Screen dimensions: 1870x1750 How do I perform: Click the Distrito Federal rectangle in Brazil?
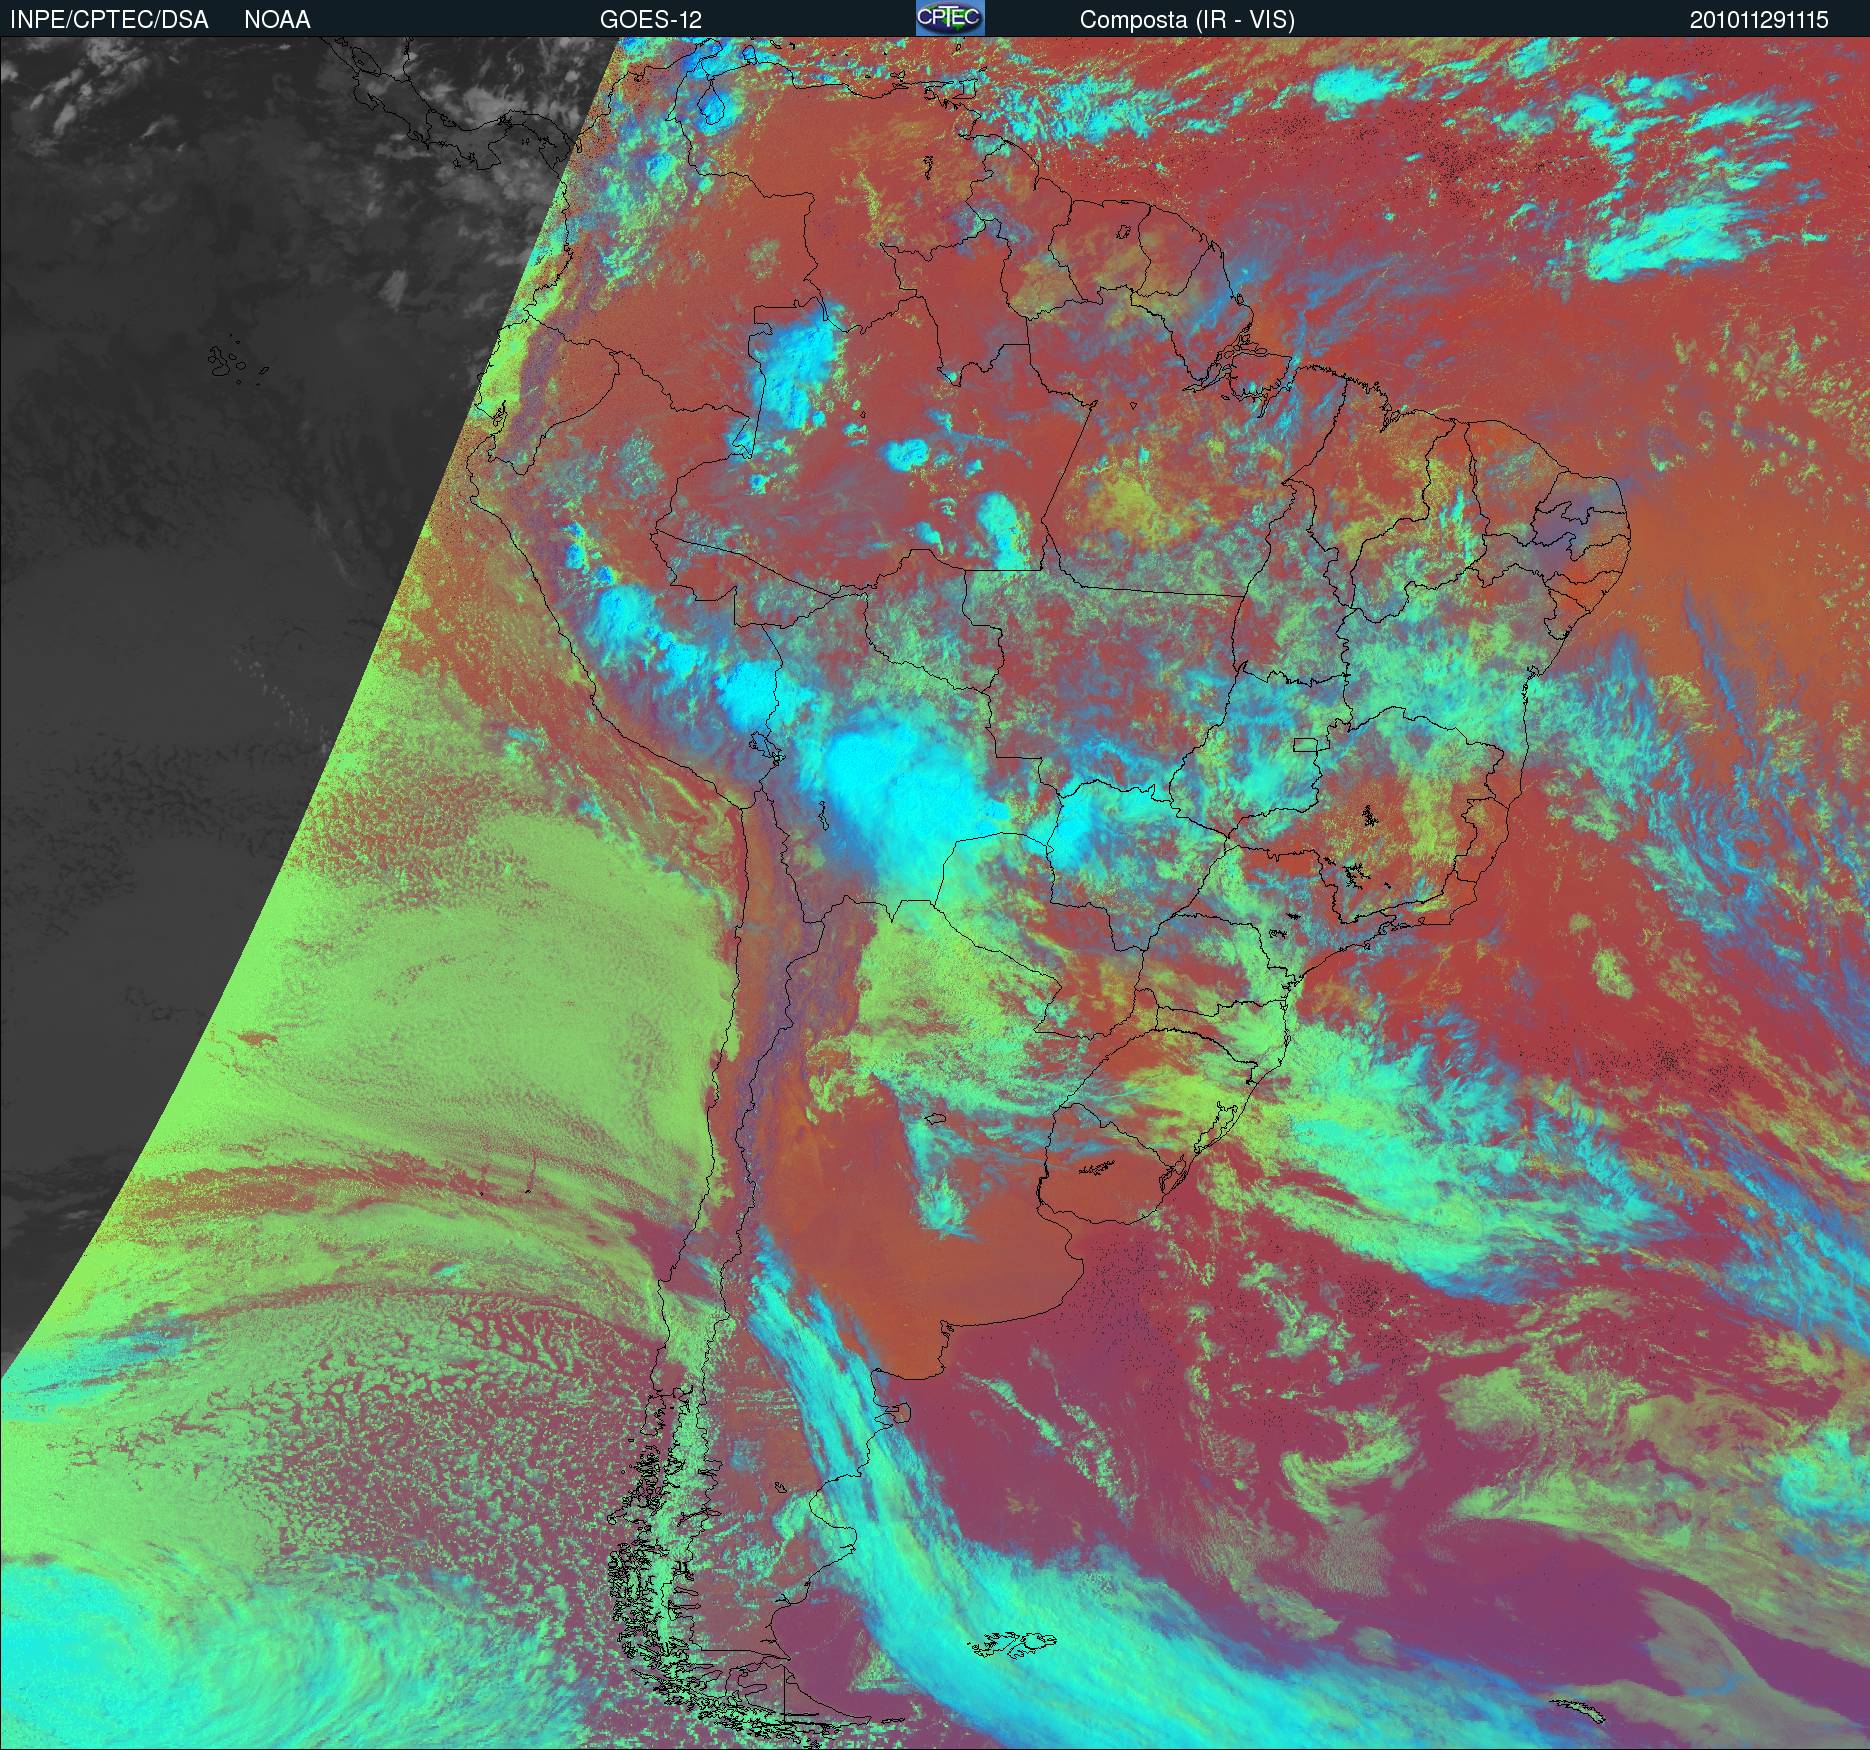pos(1306,744)
